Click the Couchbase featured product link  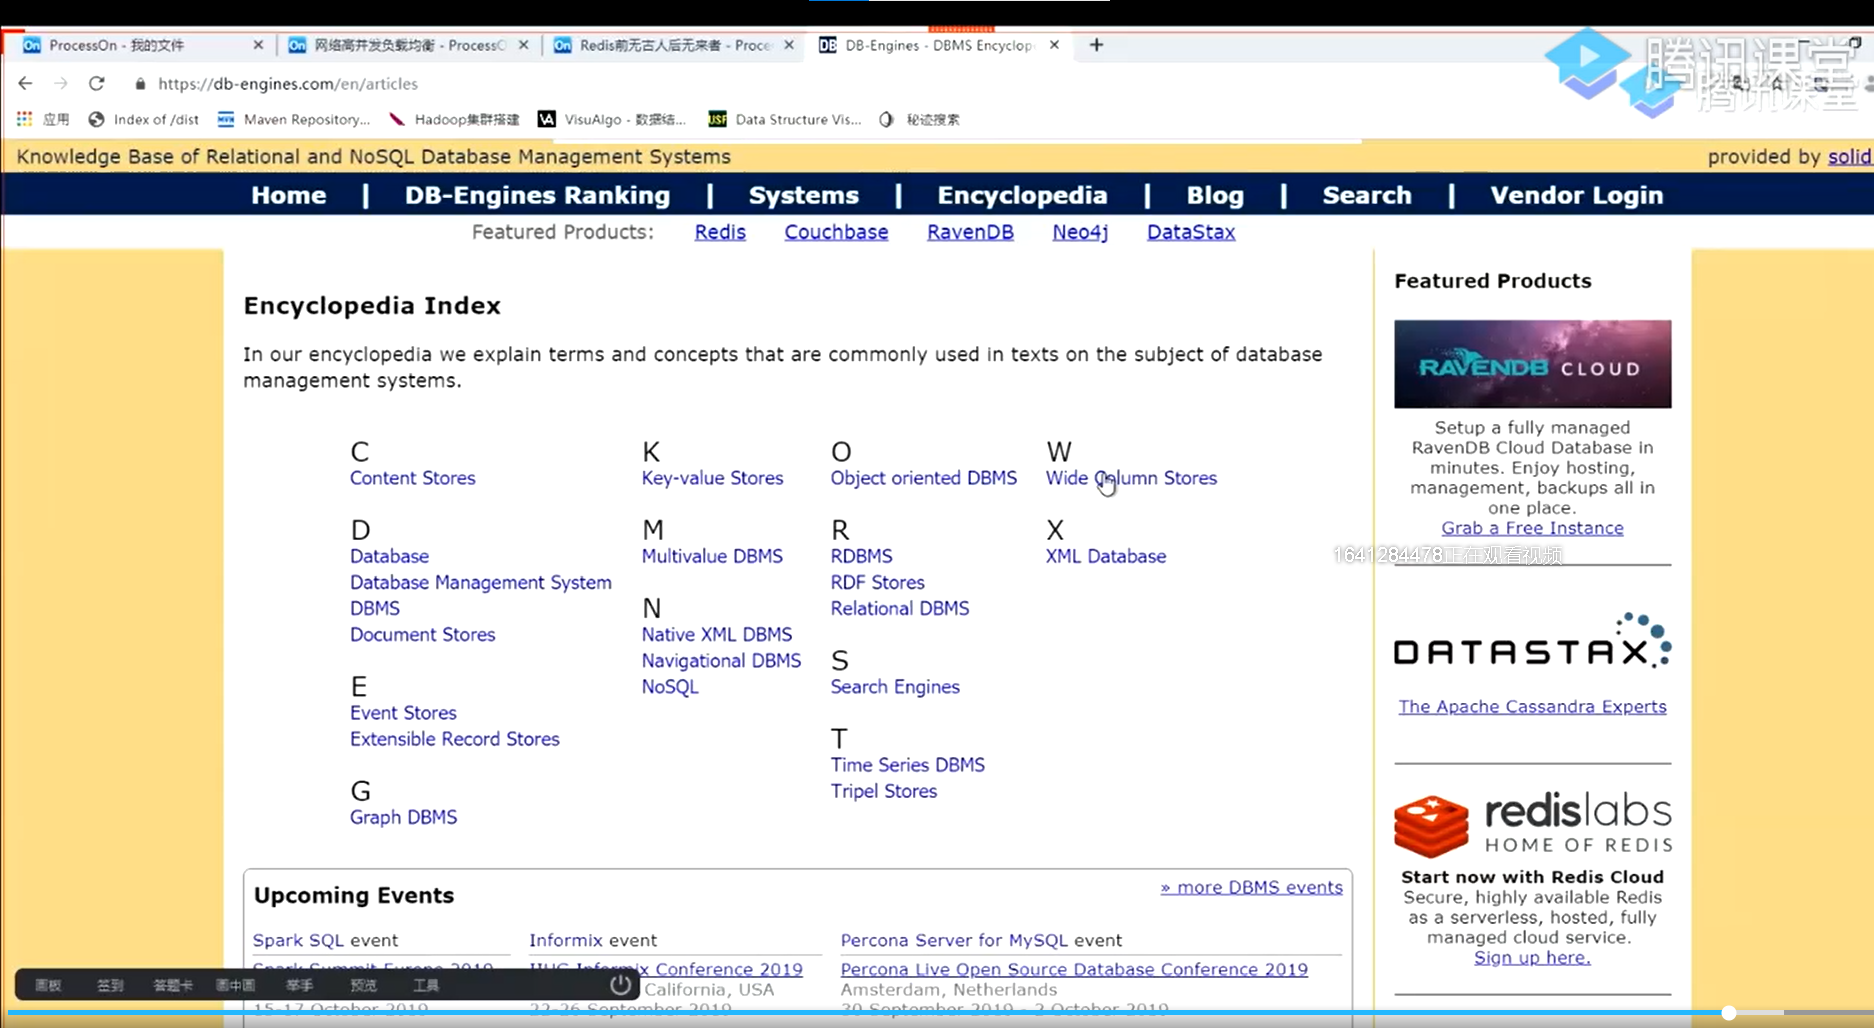click(836, 232)
